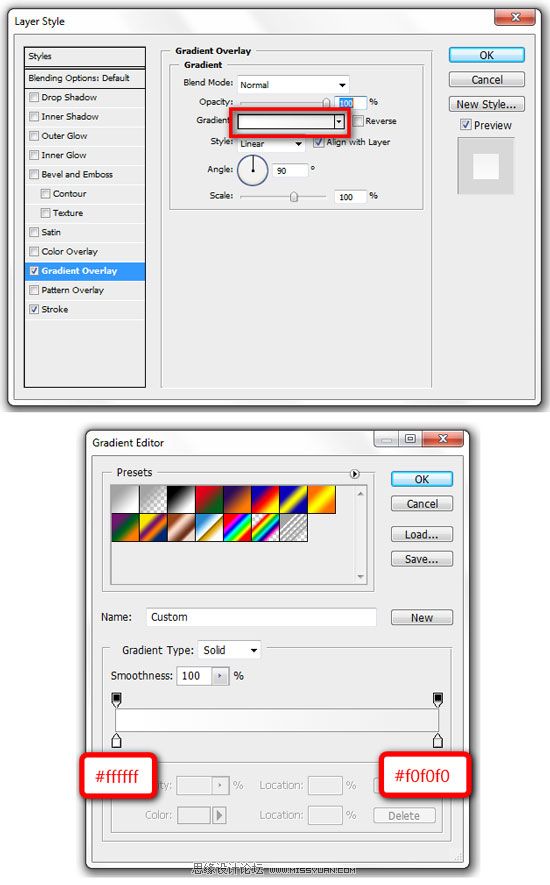Click the Angle dial in Gradient Overlay
Screen dimensions: 550x885
252,170
